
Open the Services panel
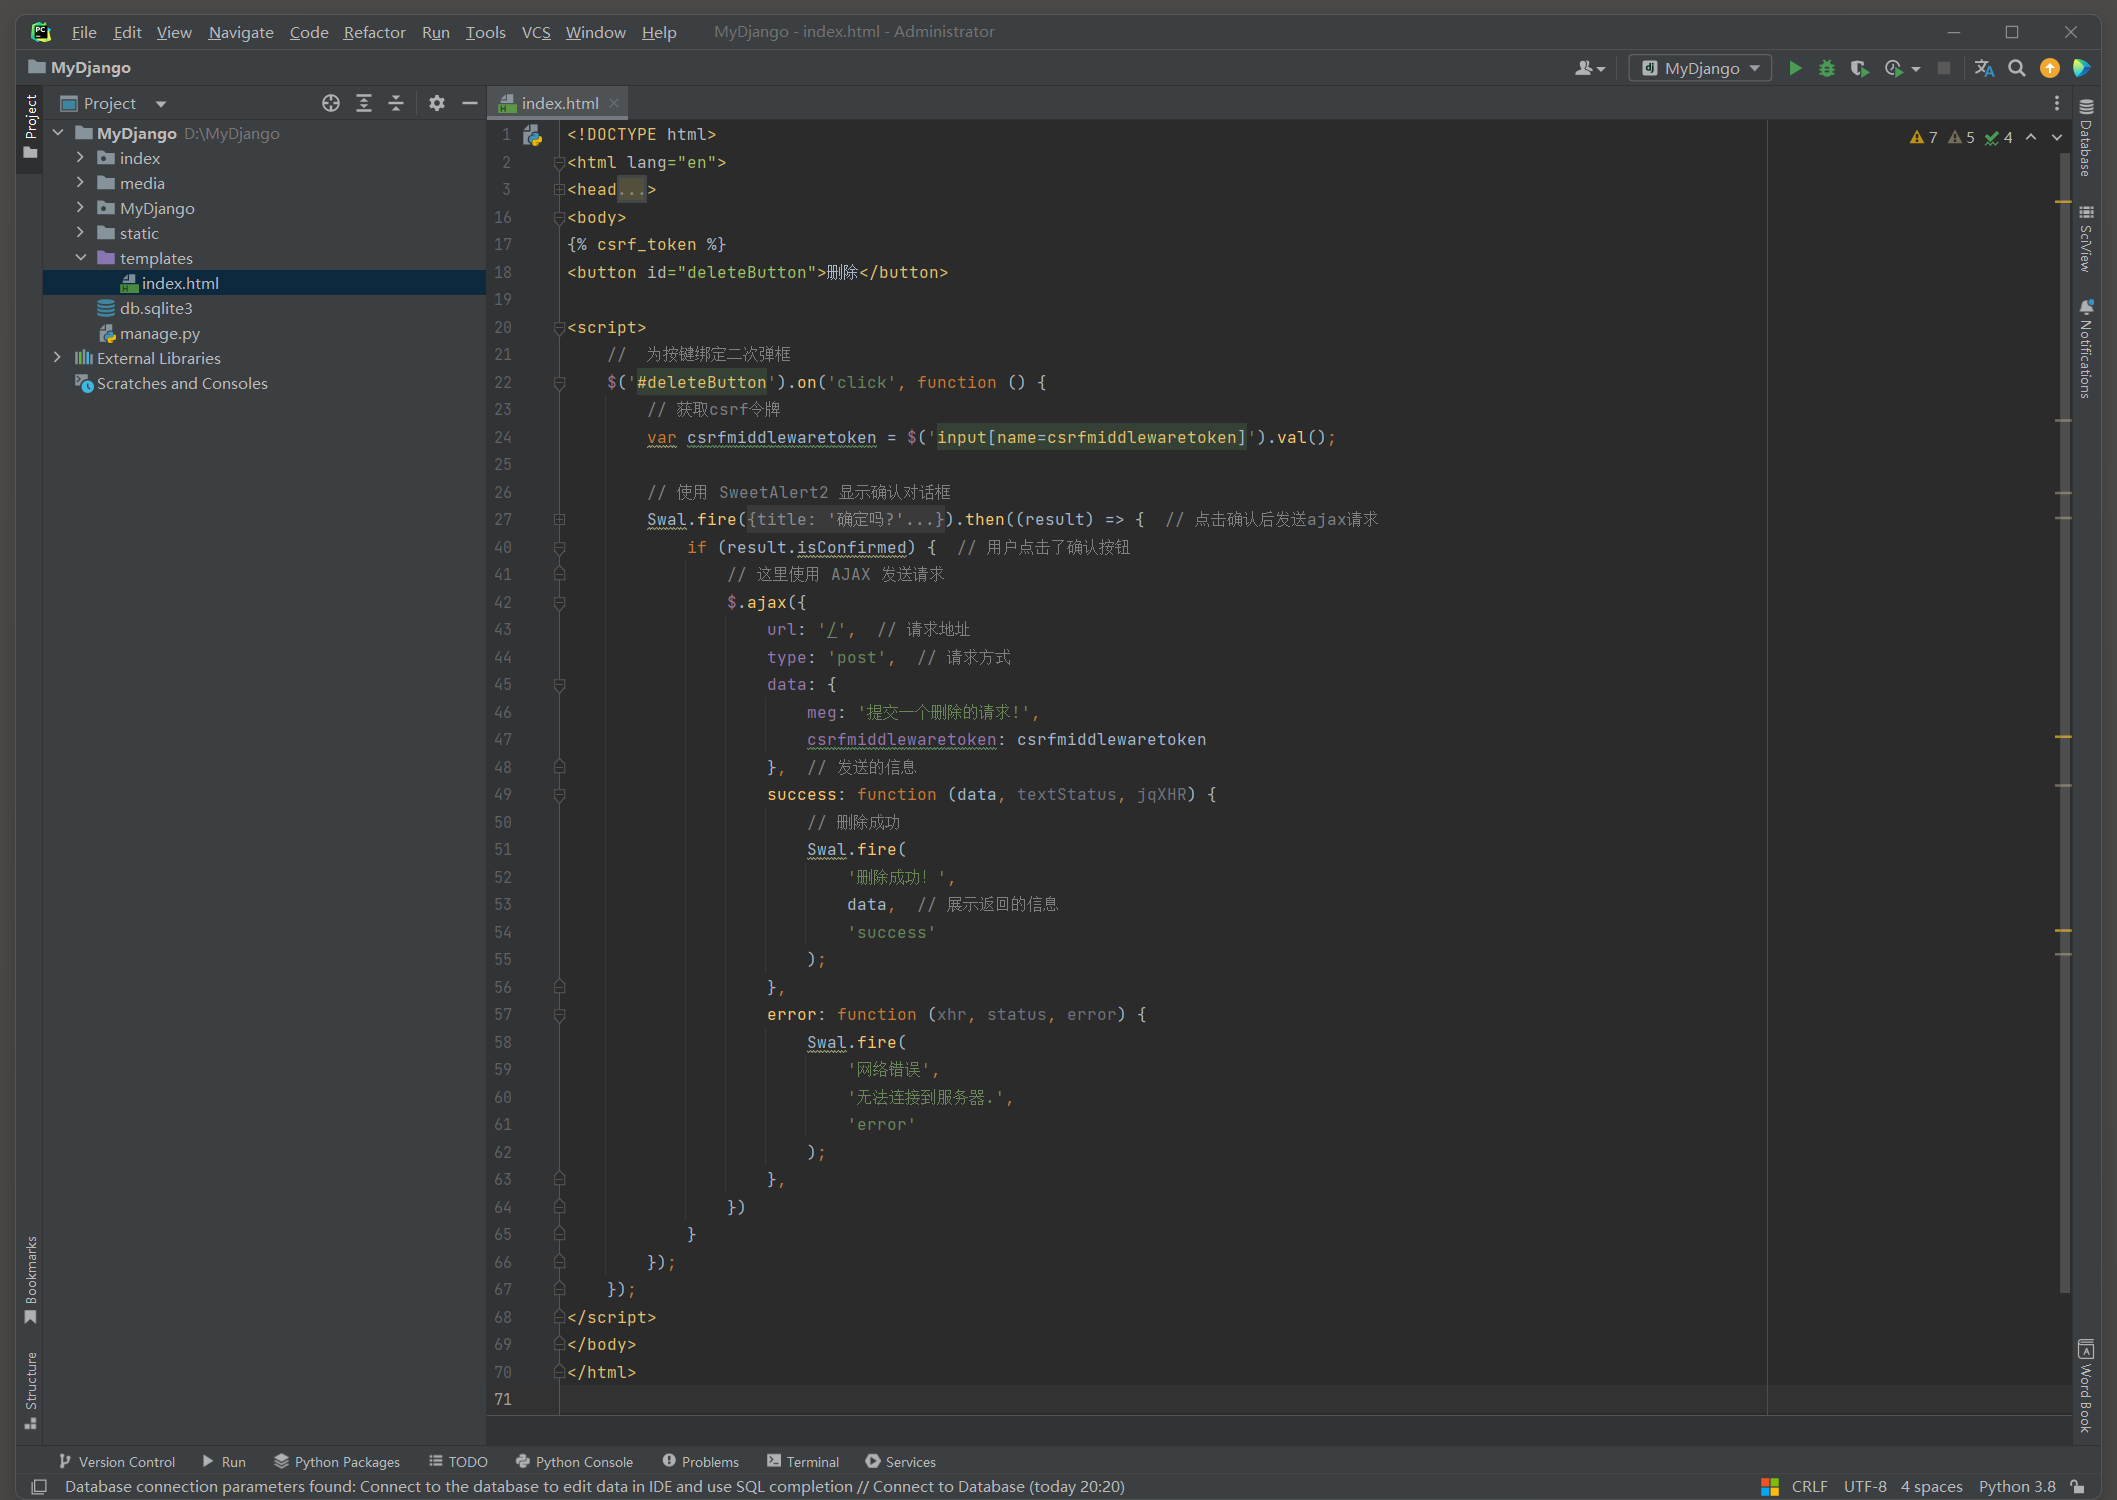[901, 1461]
